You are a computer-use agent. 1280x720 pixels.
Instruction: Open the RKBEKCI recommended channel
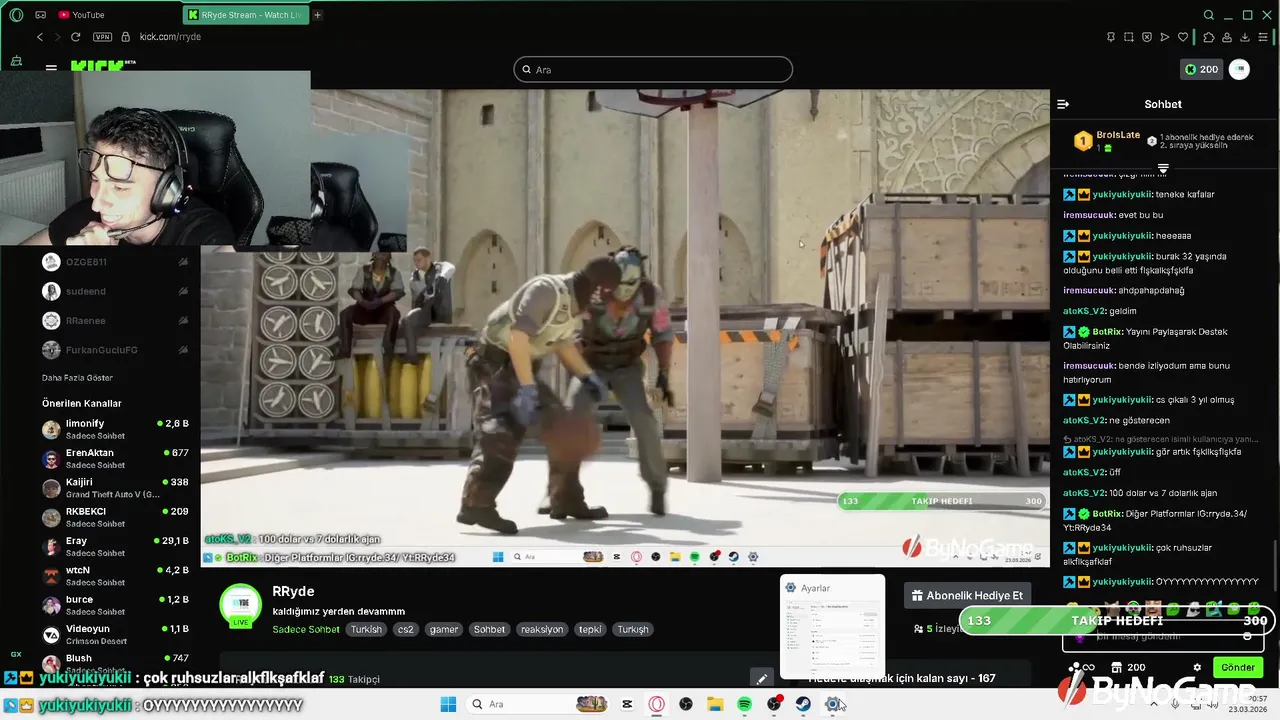pyautogui.click(x=115, y=517)
